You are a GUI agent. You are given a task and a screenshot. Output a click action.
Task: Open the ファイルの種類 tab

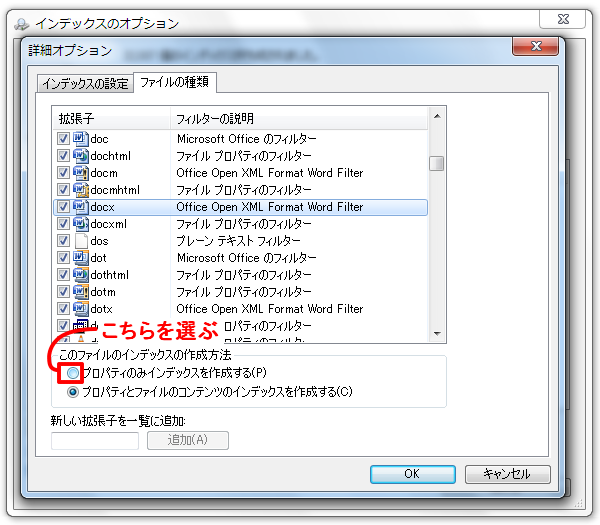coord(174,82)
